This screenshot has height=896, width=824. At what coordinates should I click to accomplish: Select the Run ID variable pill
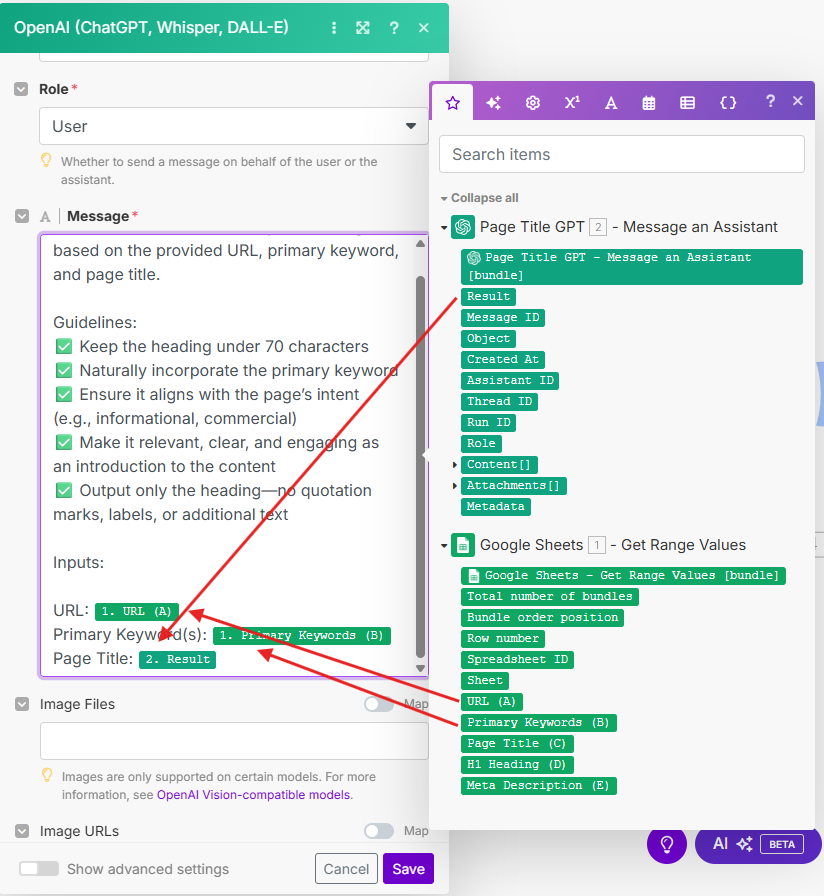(x=488, y=423)
